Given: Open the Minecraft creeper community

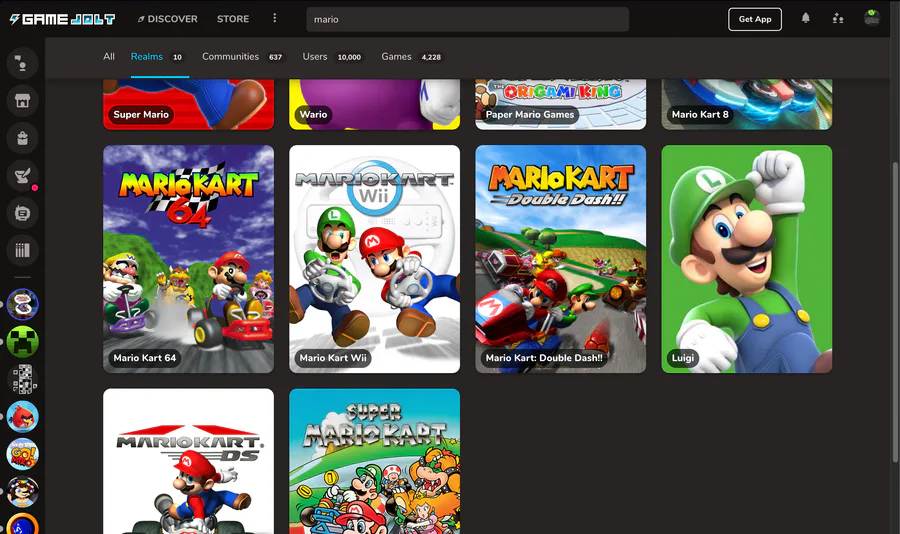Looking at the screenshot, I should 22,342.
